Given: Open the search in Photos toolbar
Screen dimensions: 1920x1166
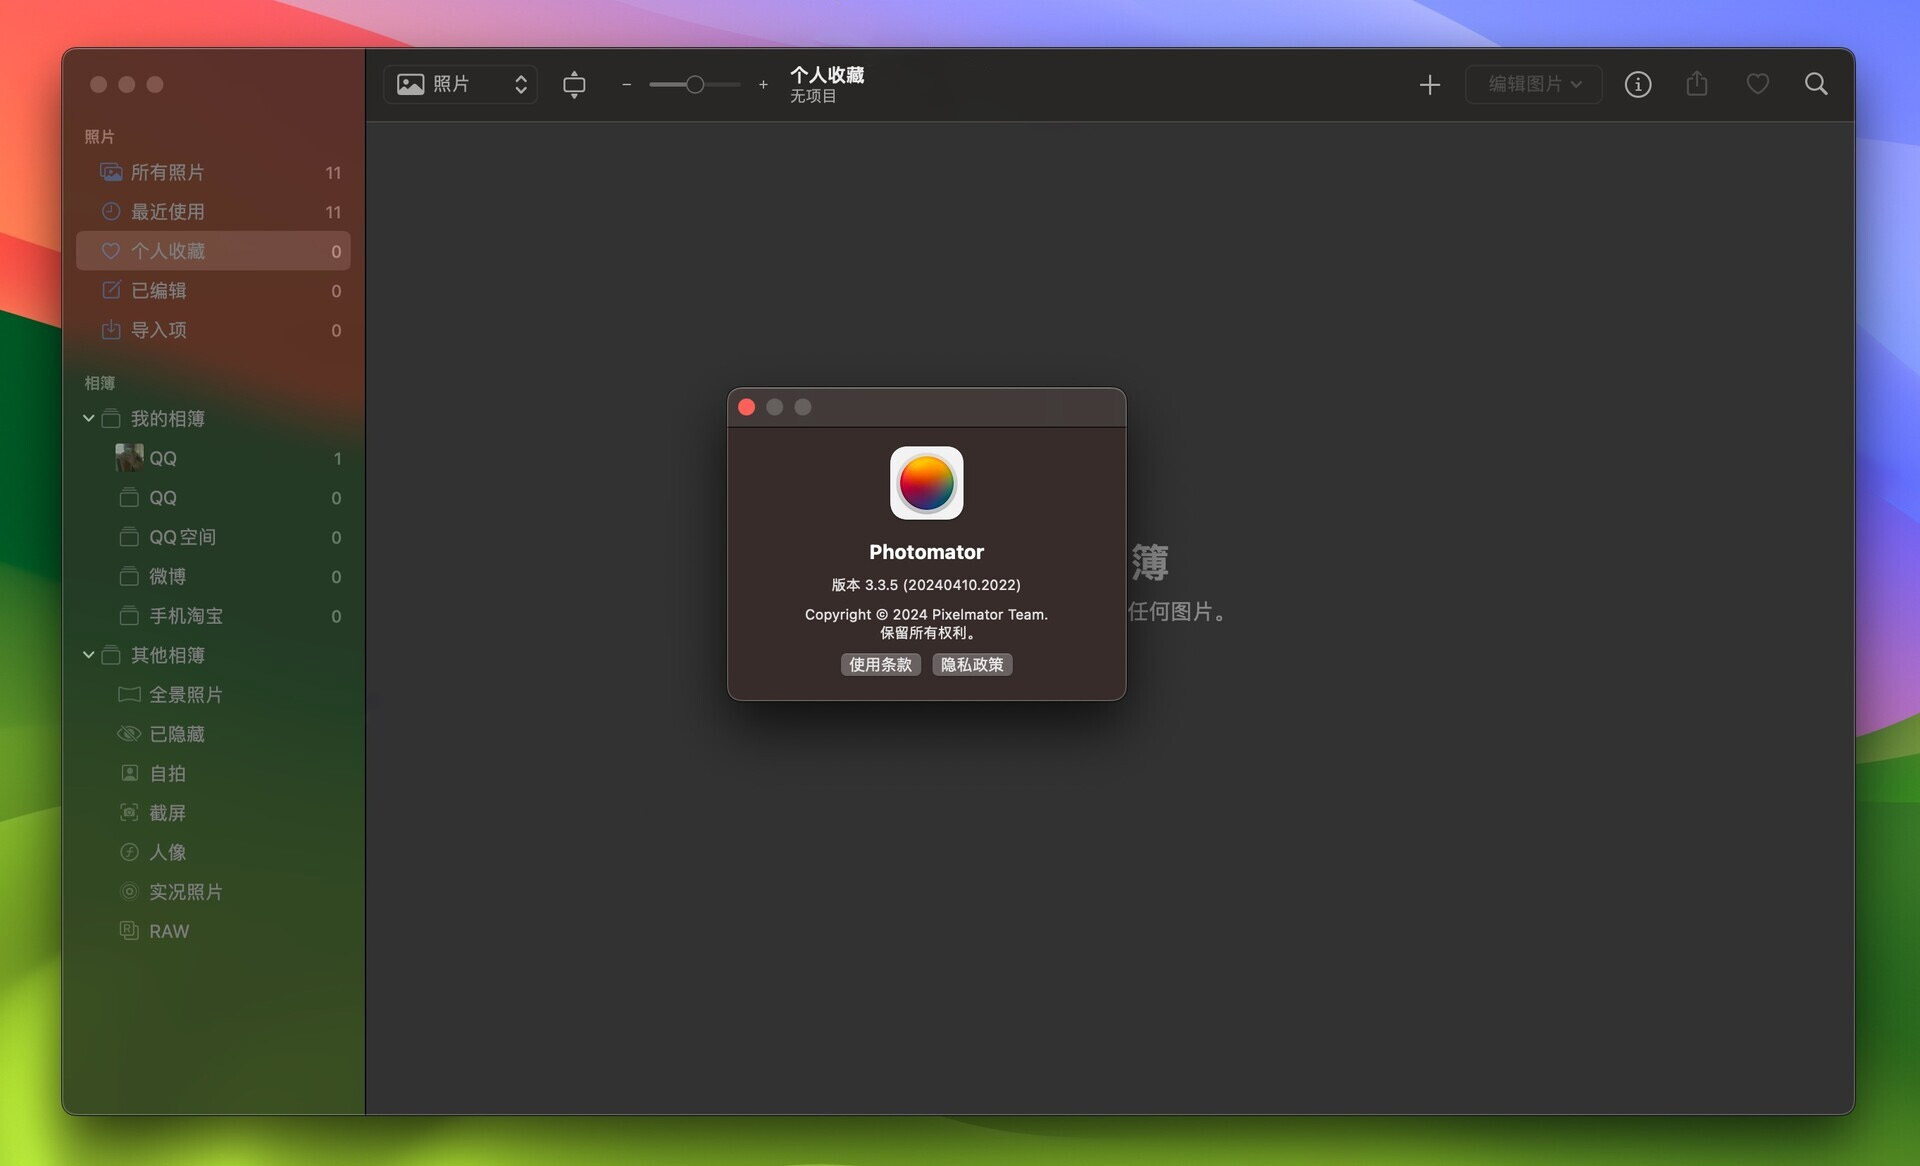Looking at the screenshot, I should click(x=1817, y=84).
